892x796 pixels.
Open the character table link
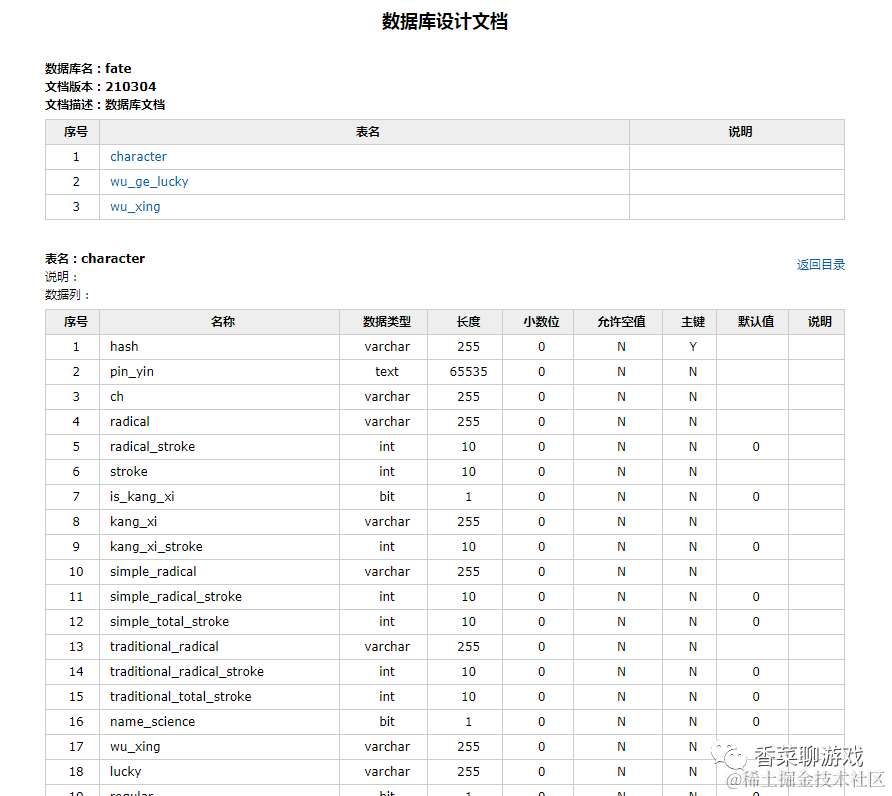[138, 156]
